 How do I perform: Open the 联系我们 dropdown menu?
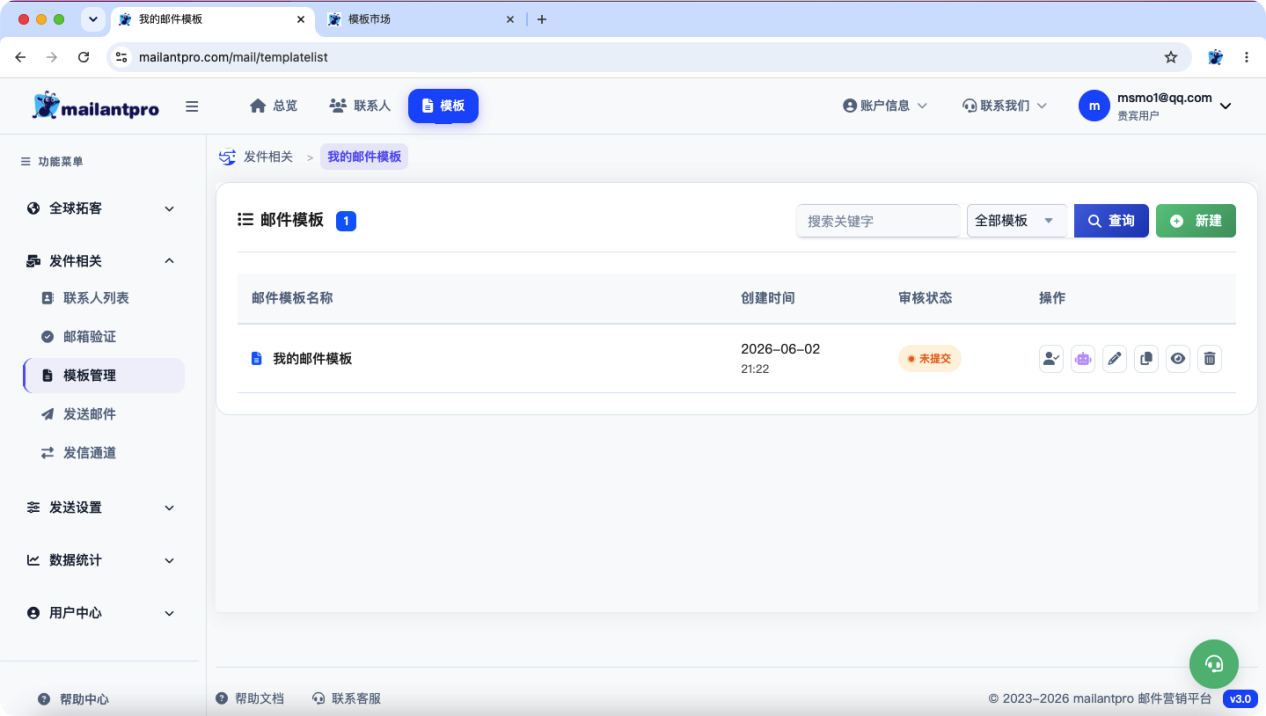point(1005,106)
